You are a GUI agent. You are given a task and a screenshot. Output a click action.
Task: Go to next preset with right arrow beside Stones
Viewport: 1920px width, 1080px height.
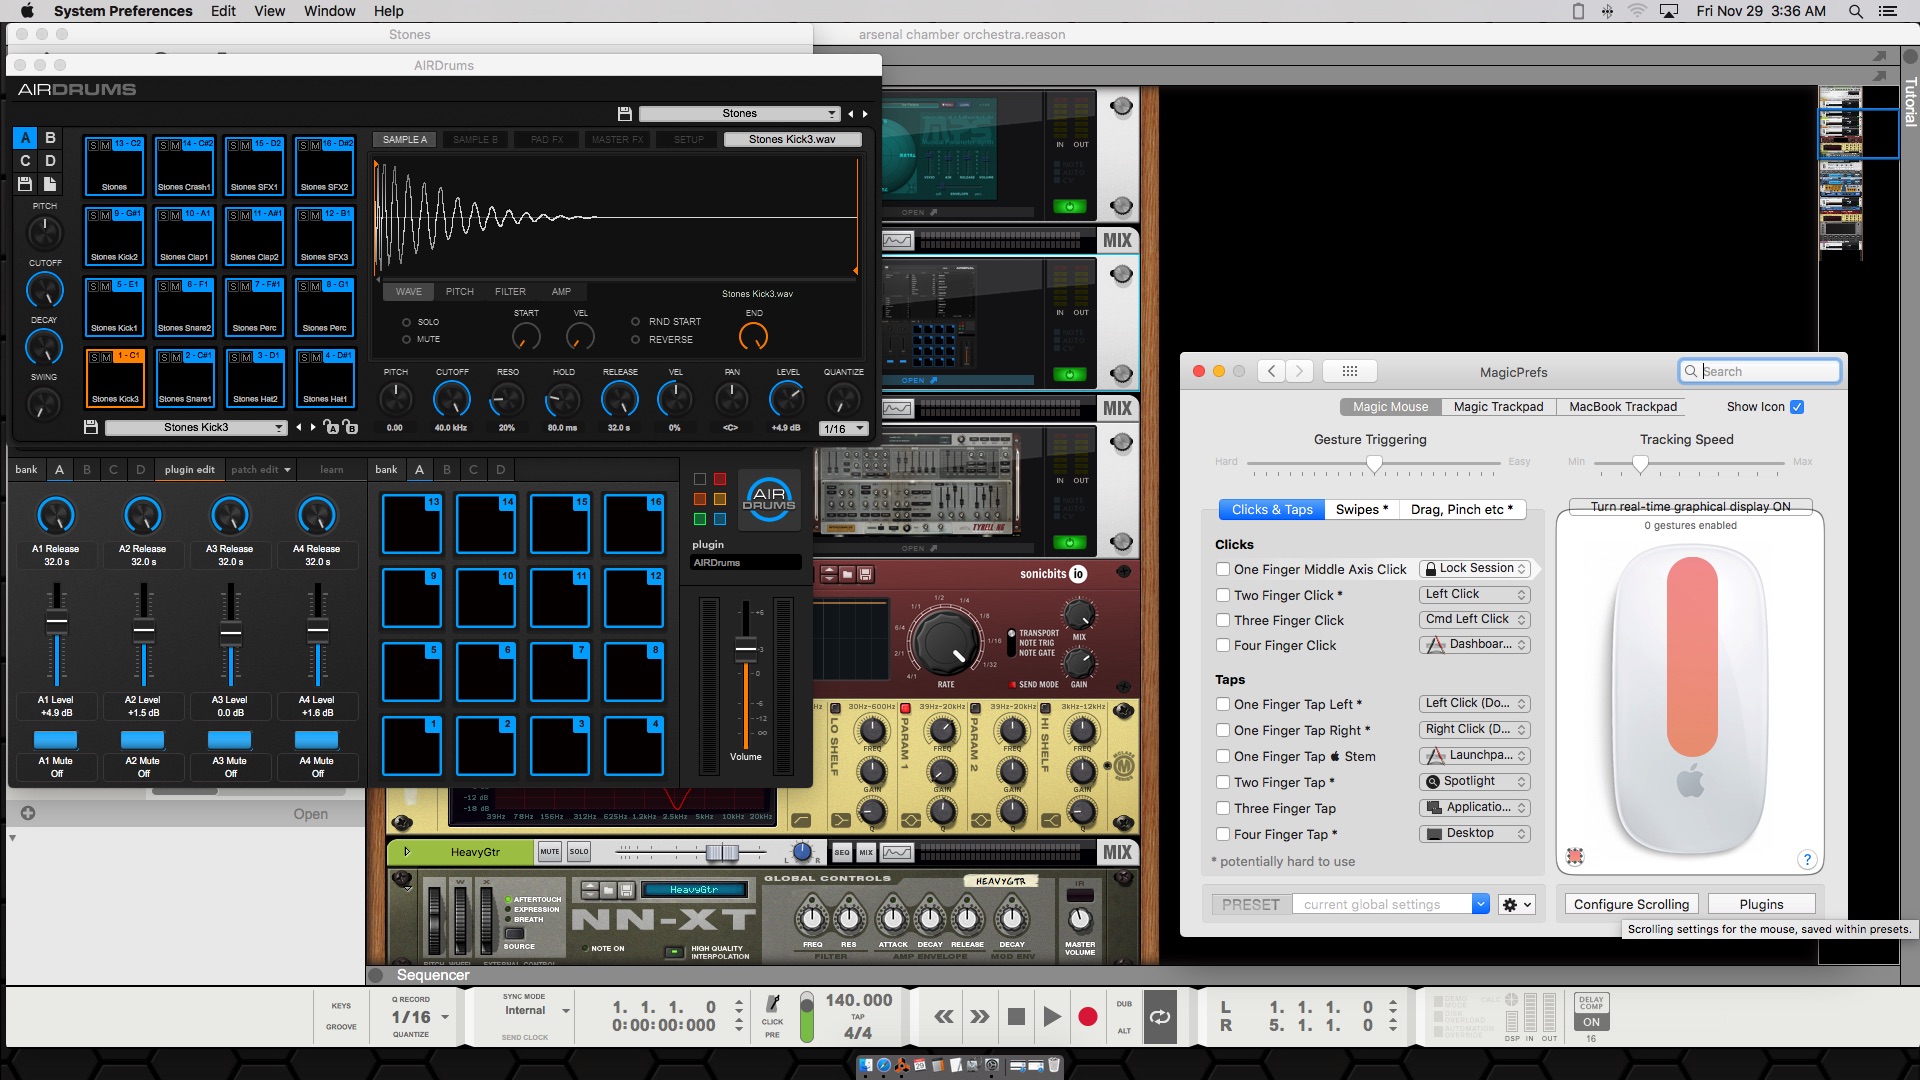point(865,114)
